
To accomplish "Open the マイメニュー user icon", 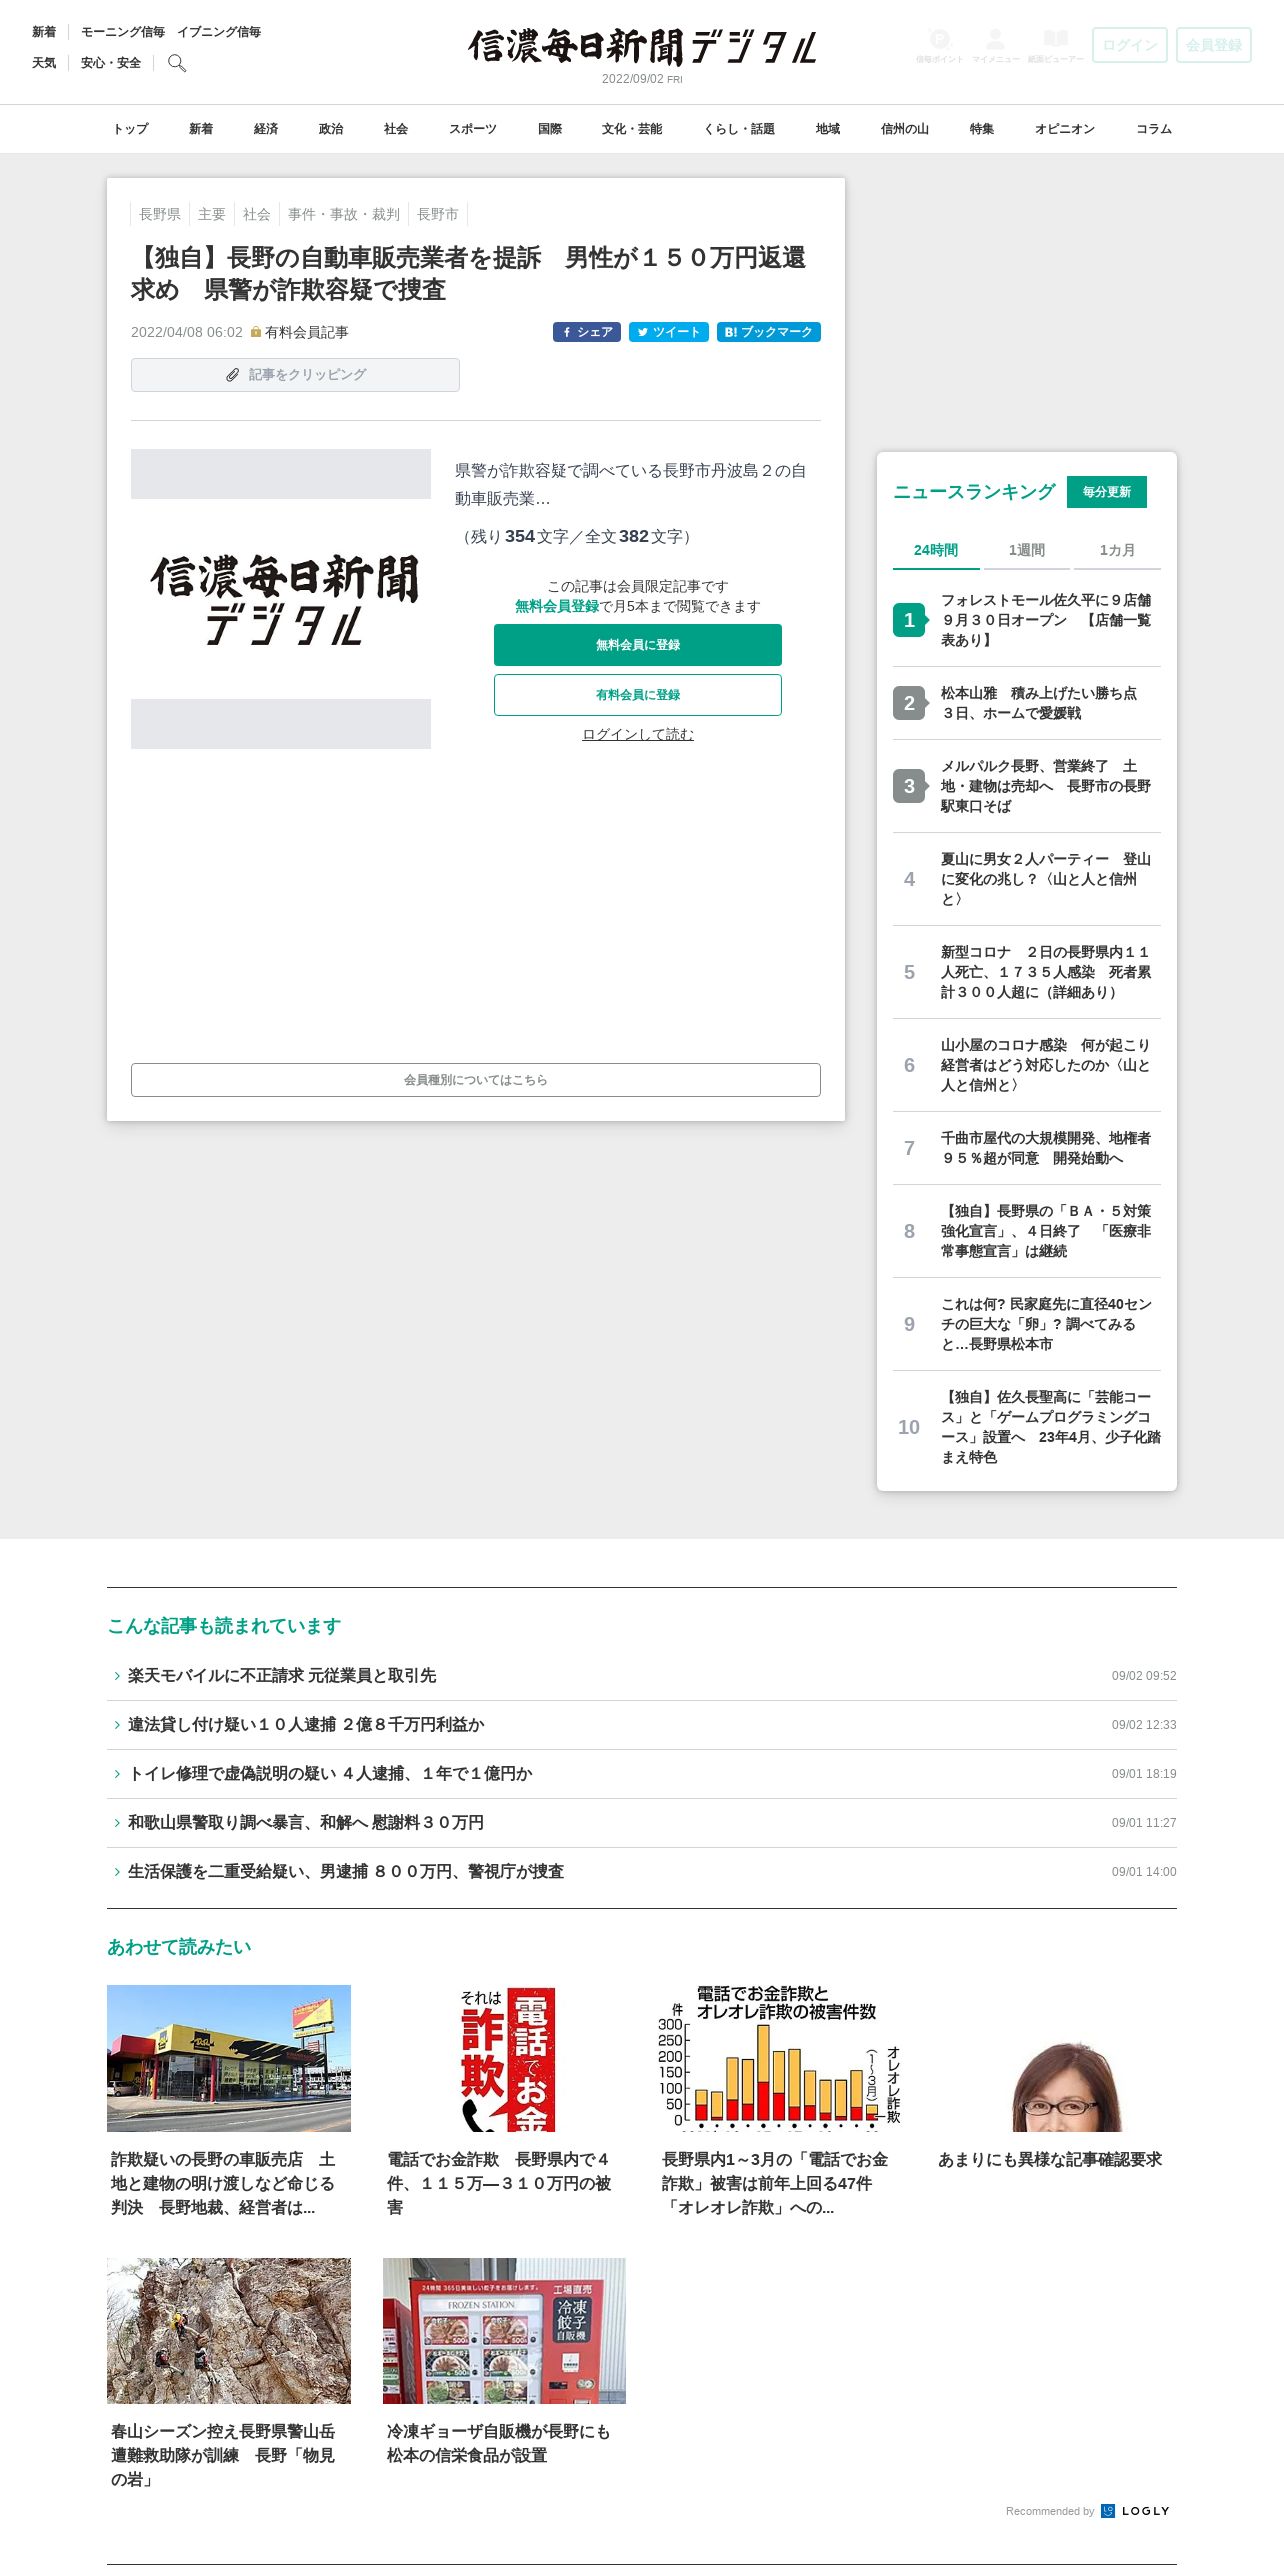I will point(995,45).
